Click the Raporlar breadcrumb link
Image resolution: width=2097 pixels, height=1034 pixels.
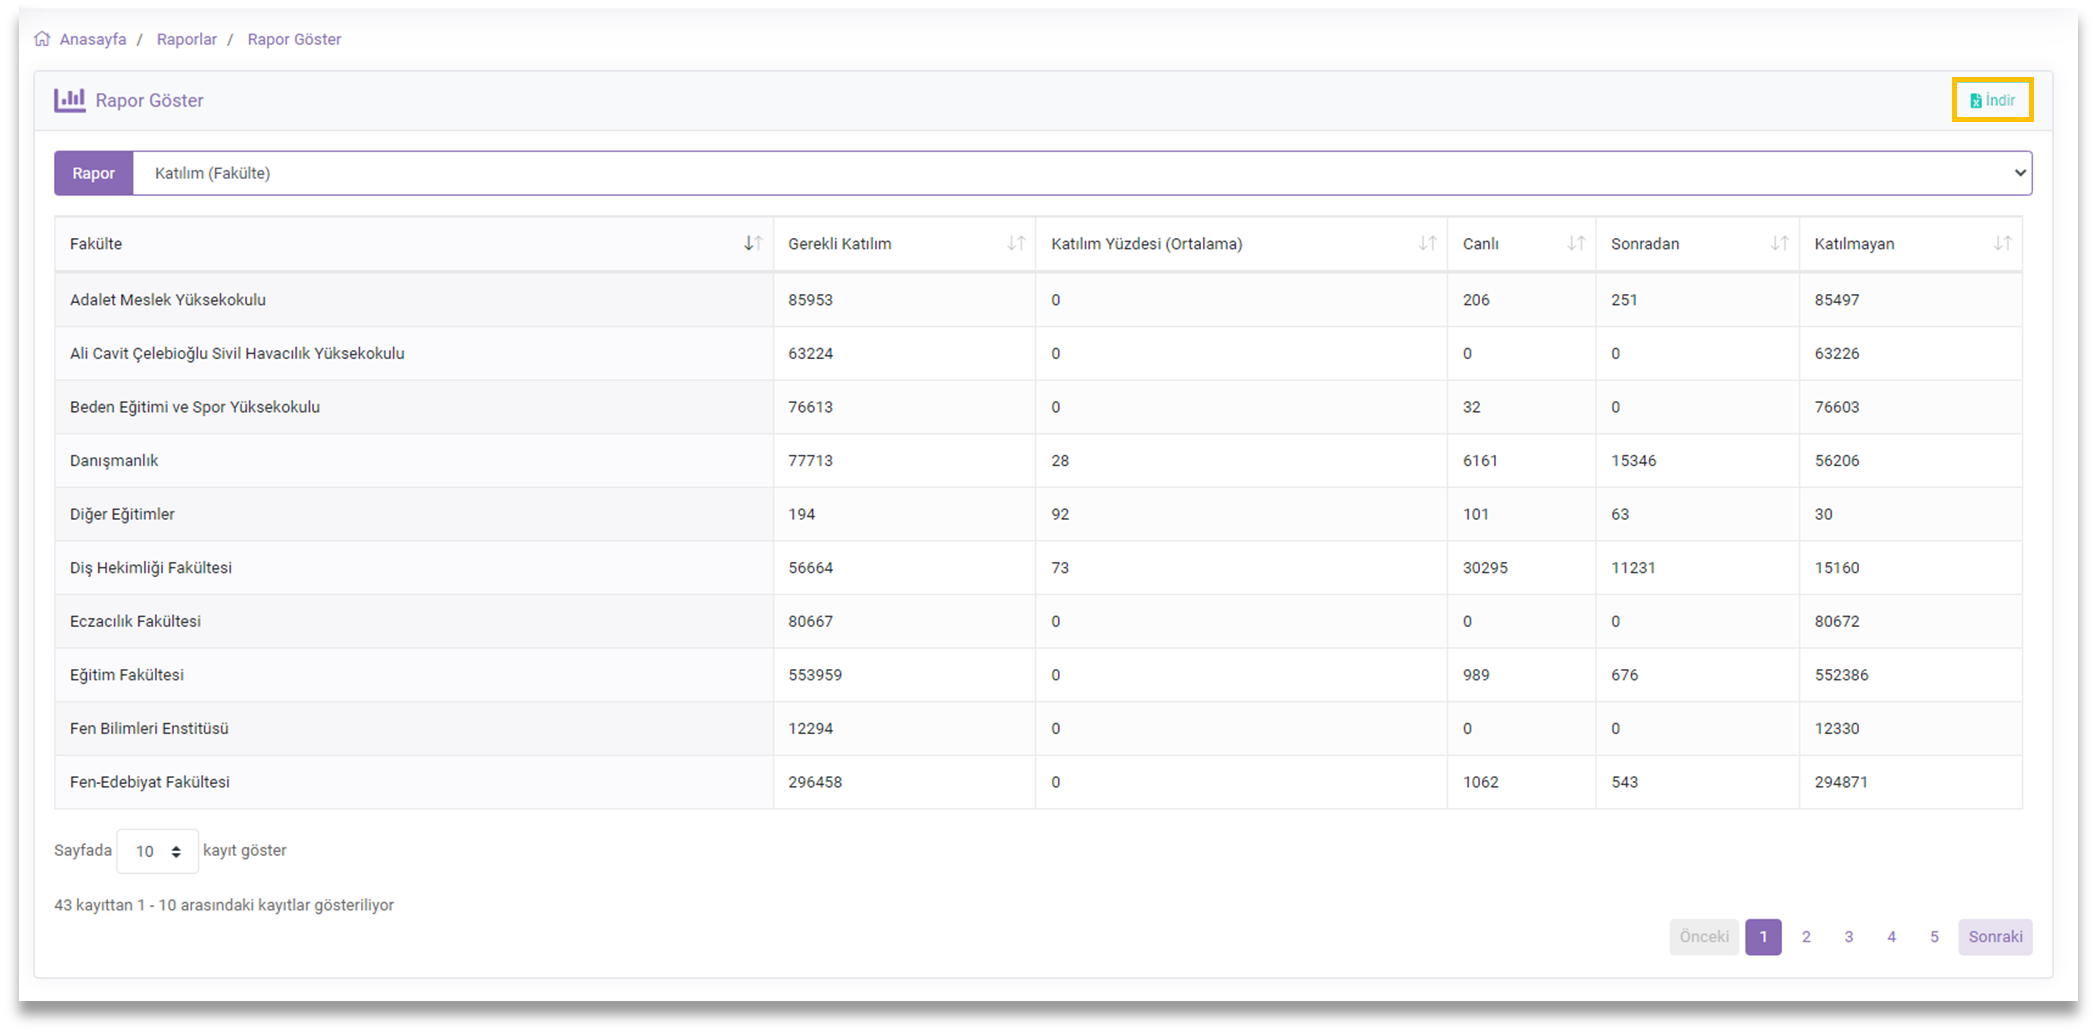[186, 38]
